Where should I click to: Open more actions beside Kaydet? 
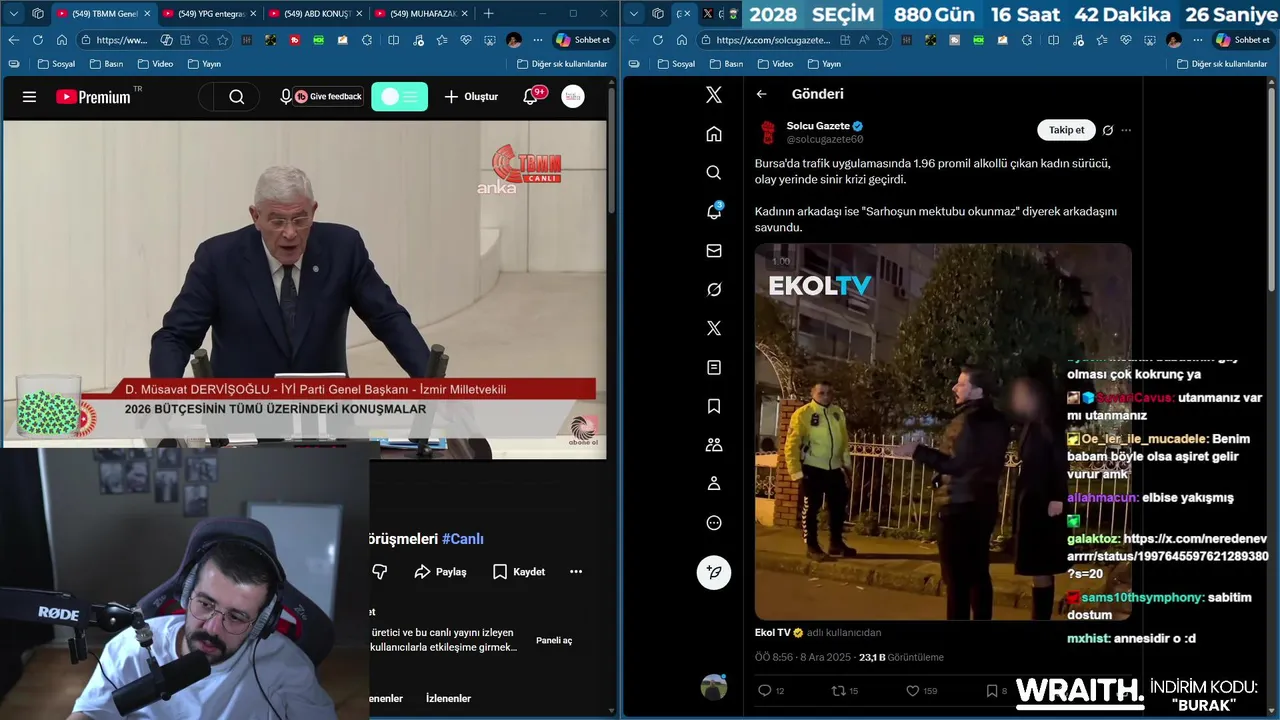tap(576, 572)
